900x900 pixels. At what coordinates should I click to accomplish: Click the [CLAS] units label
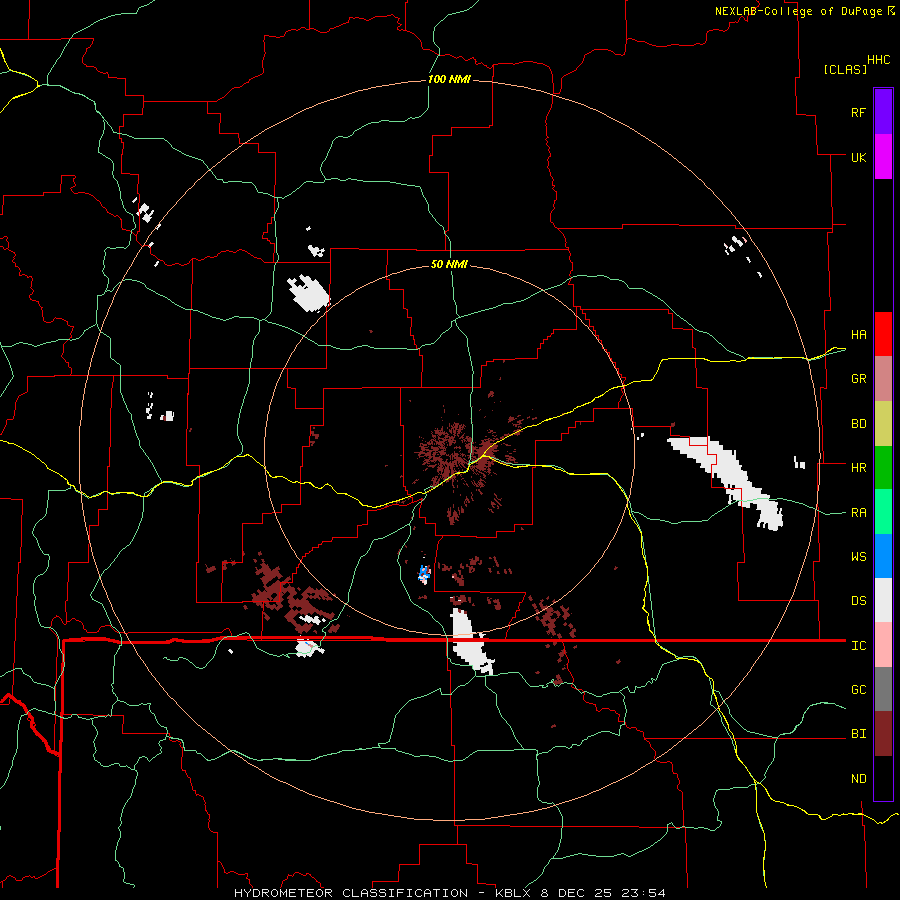click(x=845, y=70)
